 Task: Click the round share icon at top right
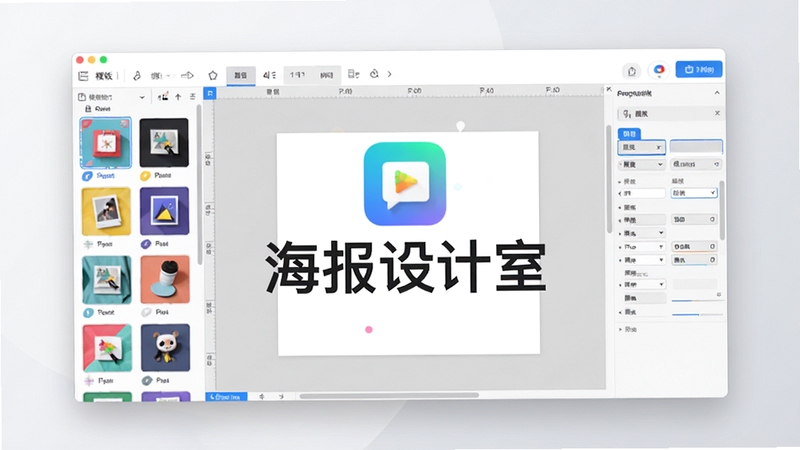point(632,71)
